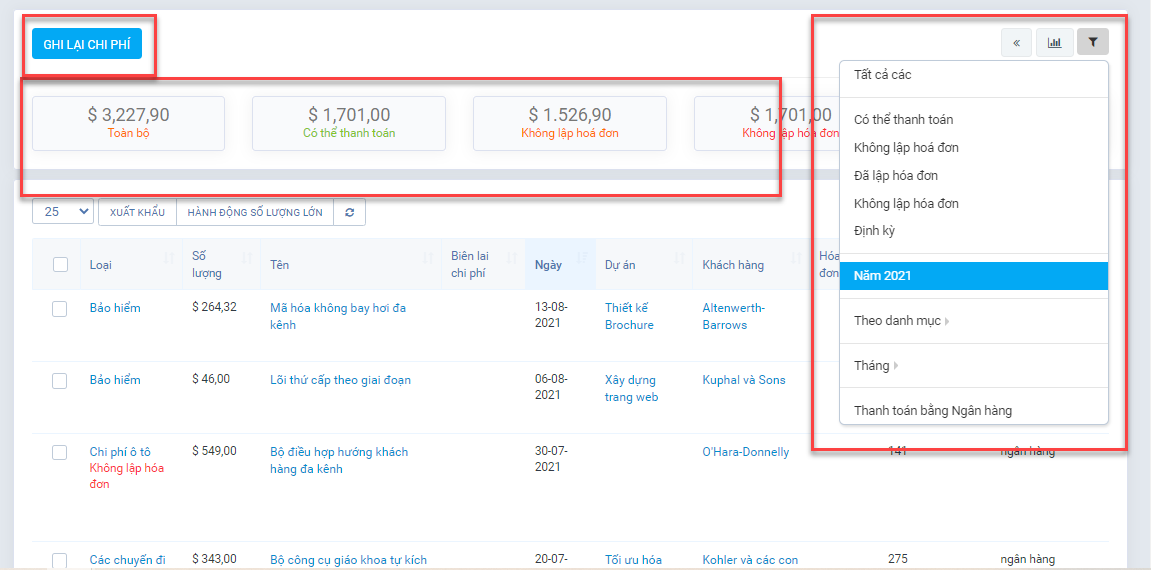Screen dimensions: 1151x570
Task: Sort table by Ngày column header
Action: pos(548,265)
